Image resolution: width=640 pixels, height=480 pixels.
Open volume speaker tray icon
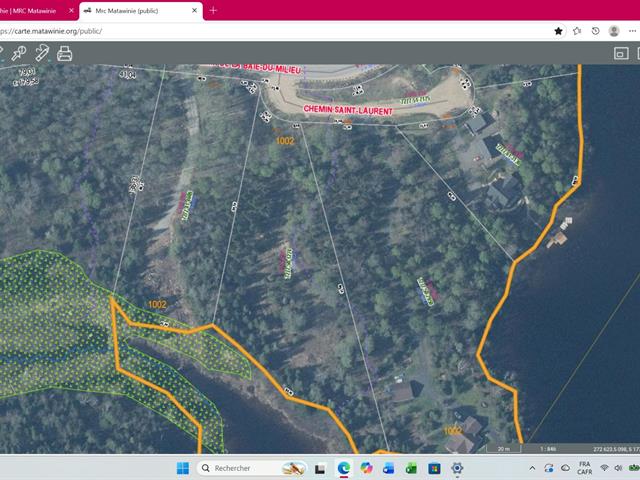[619, 468]
